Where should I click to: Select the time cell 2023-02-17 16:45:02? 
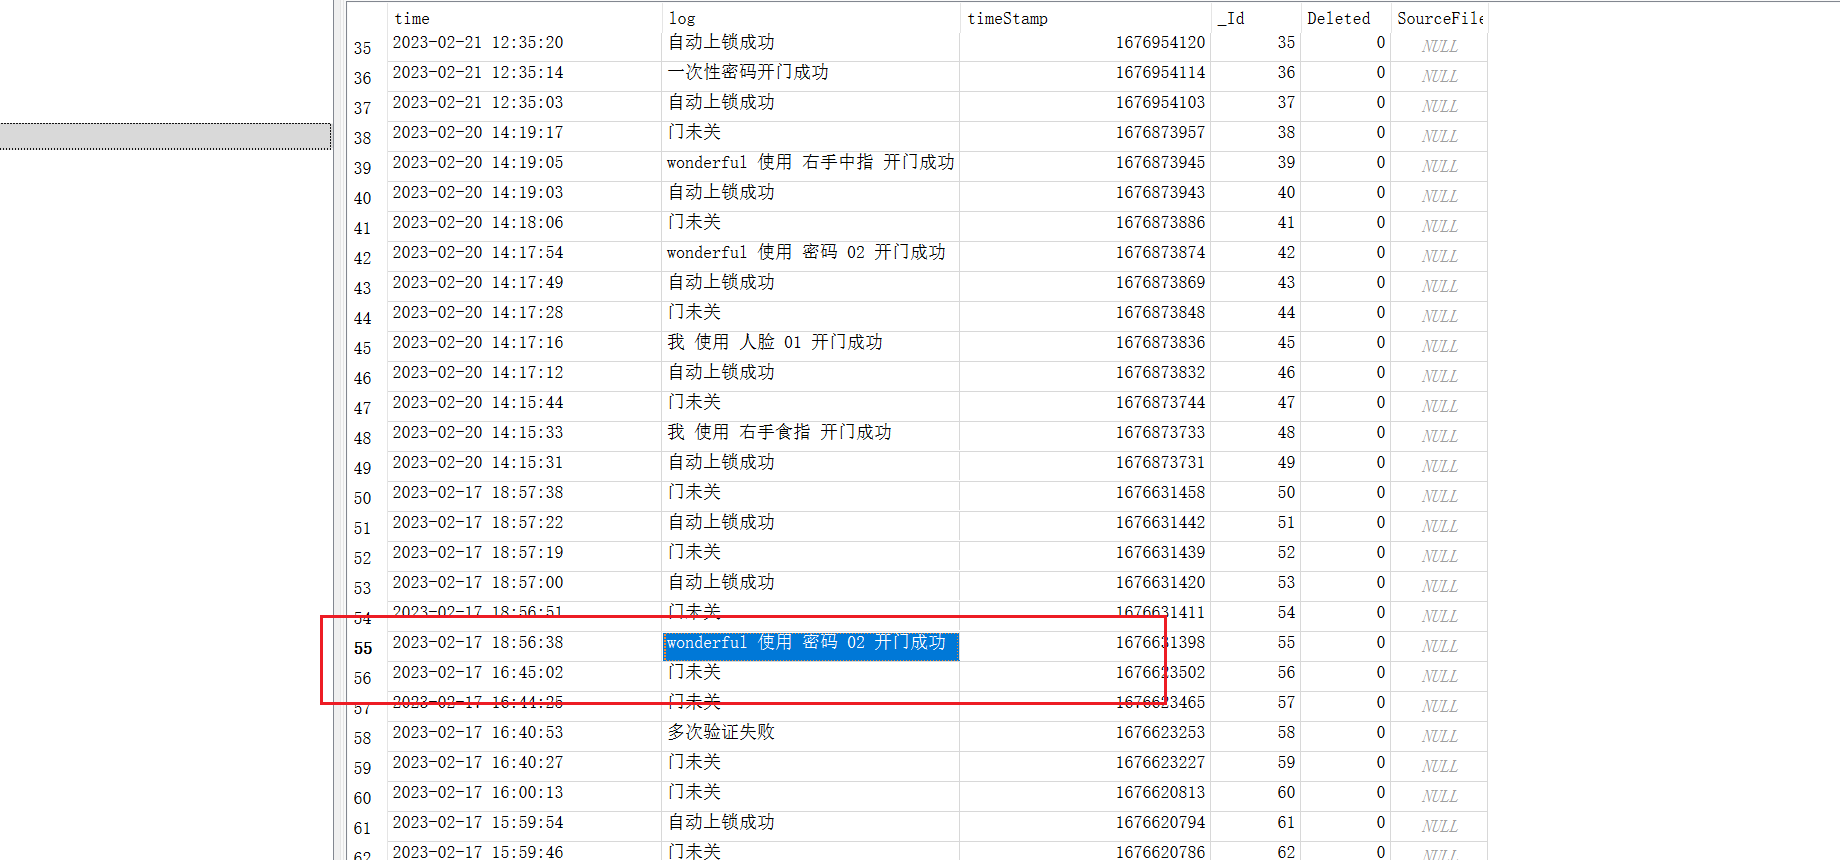coord(478,672)
